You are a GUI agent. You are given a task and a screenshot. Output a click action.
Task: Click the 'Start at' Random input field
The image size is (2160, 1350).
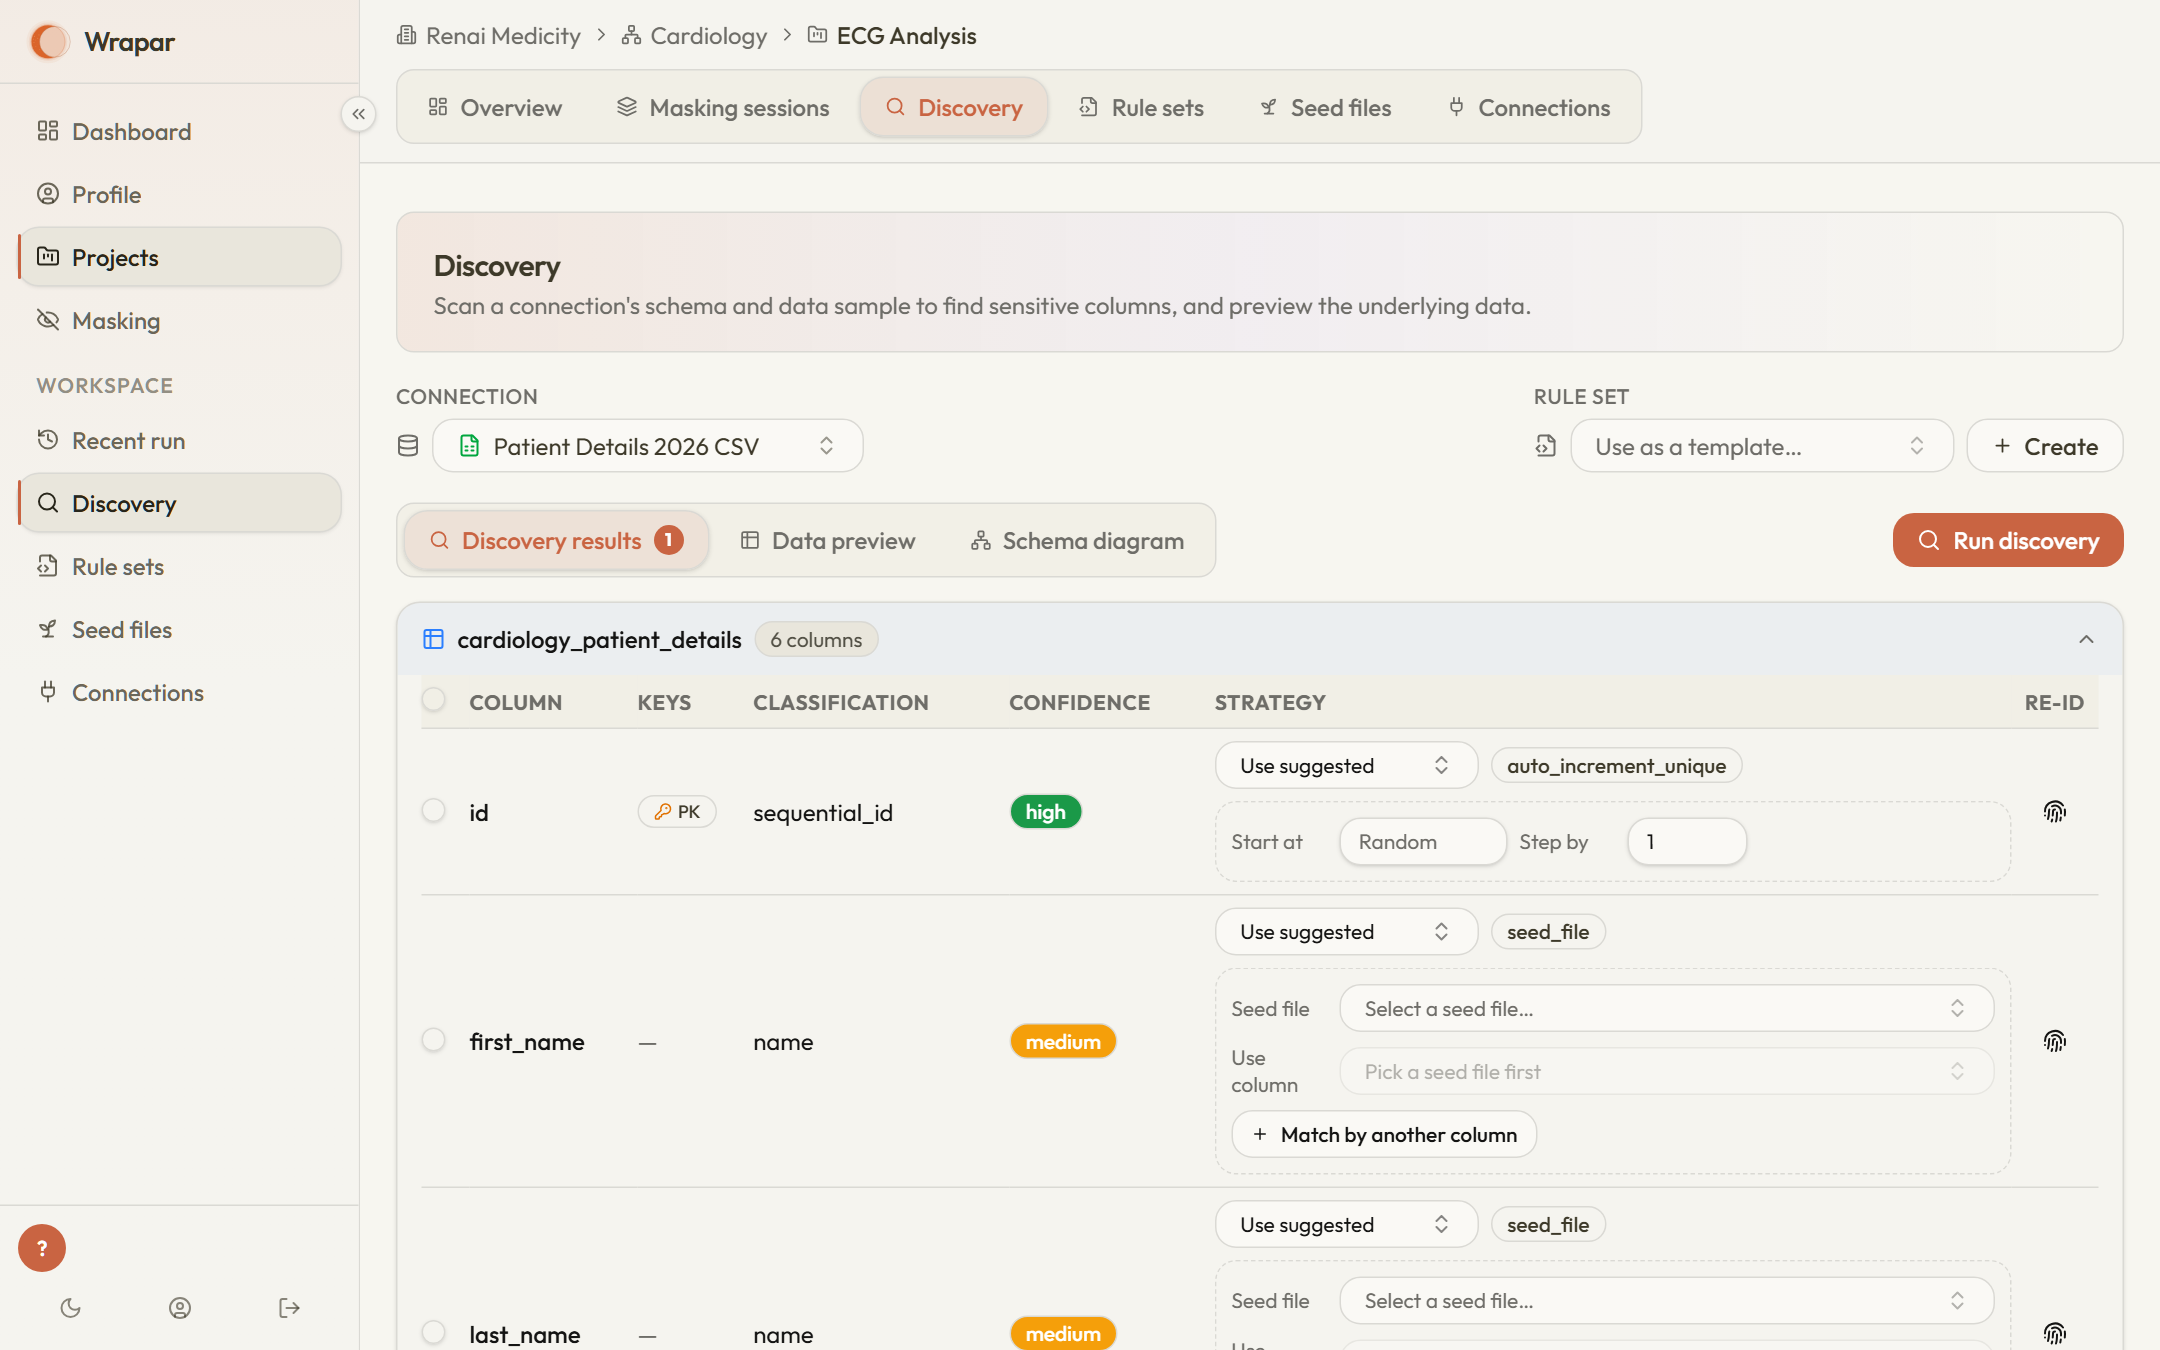click(1423, 841)
